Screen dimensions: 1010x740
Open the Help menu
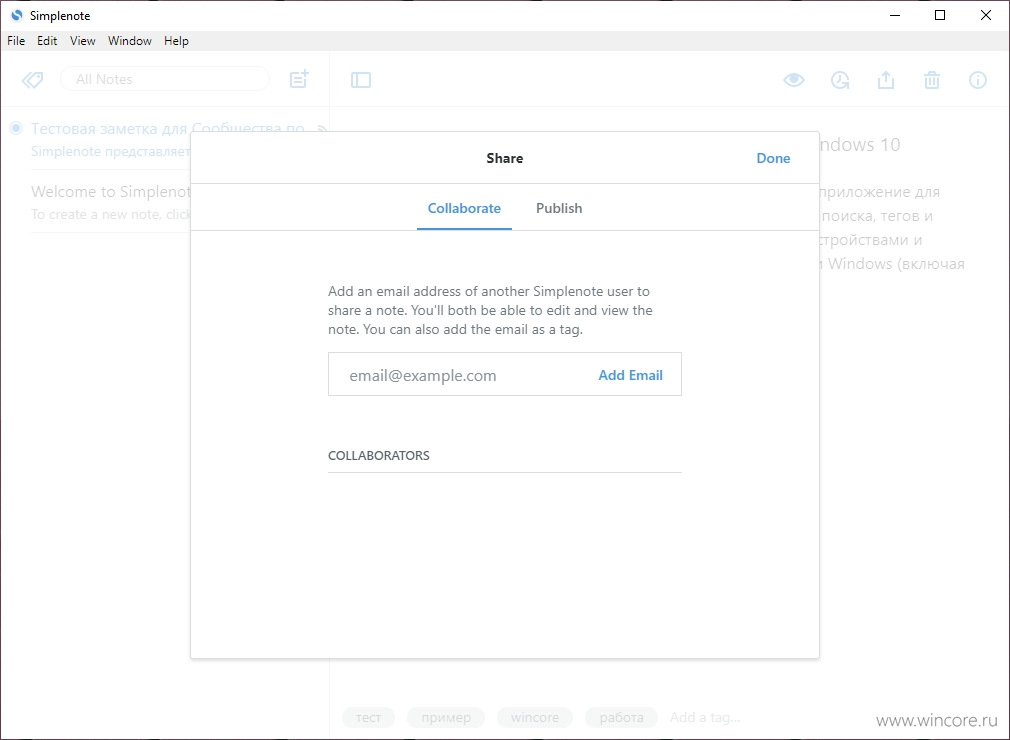coord(176,41)
